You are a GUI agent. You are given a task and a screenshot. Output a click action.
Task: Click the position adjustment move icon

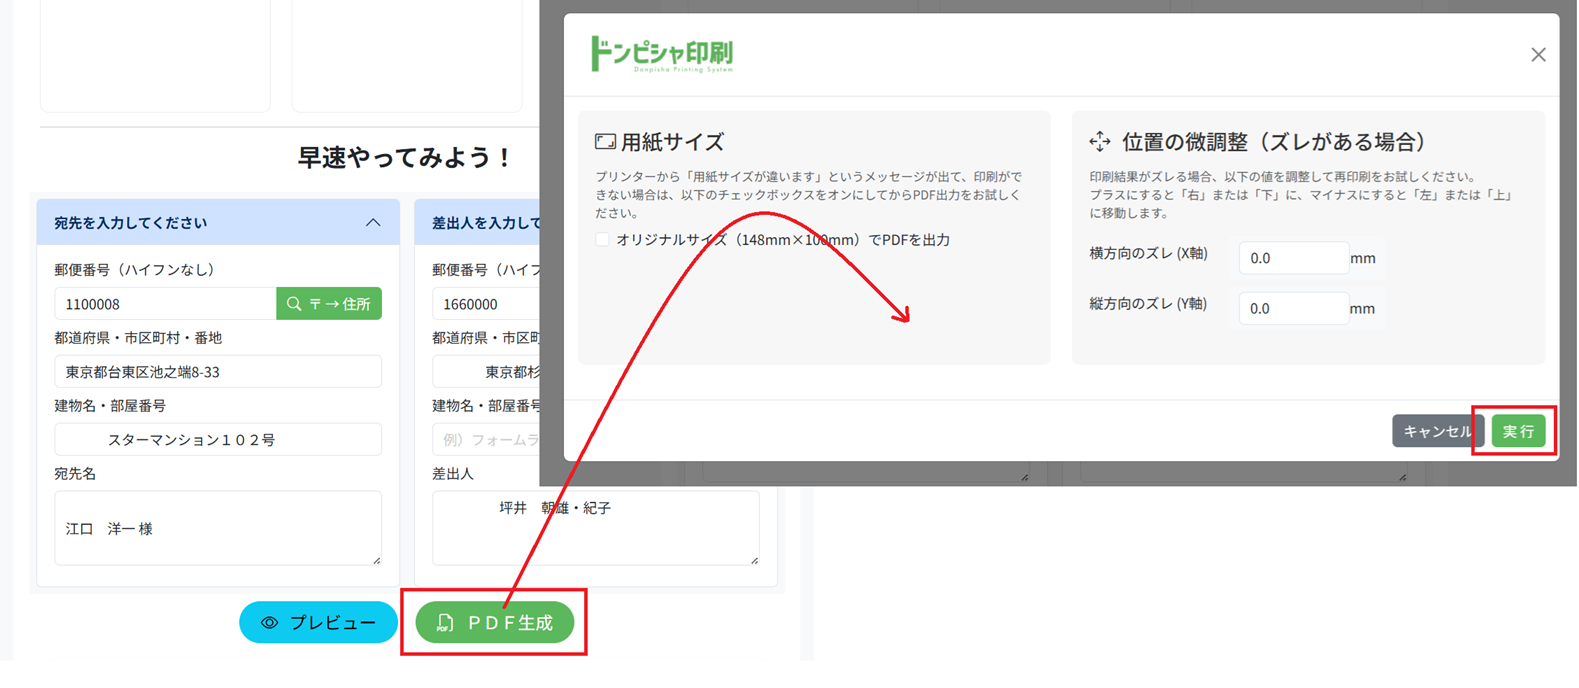click(1100, 142)
